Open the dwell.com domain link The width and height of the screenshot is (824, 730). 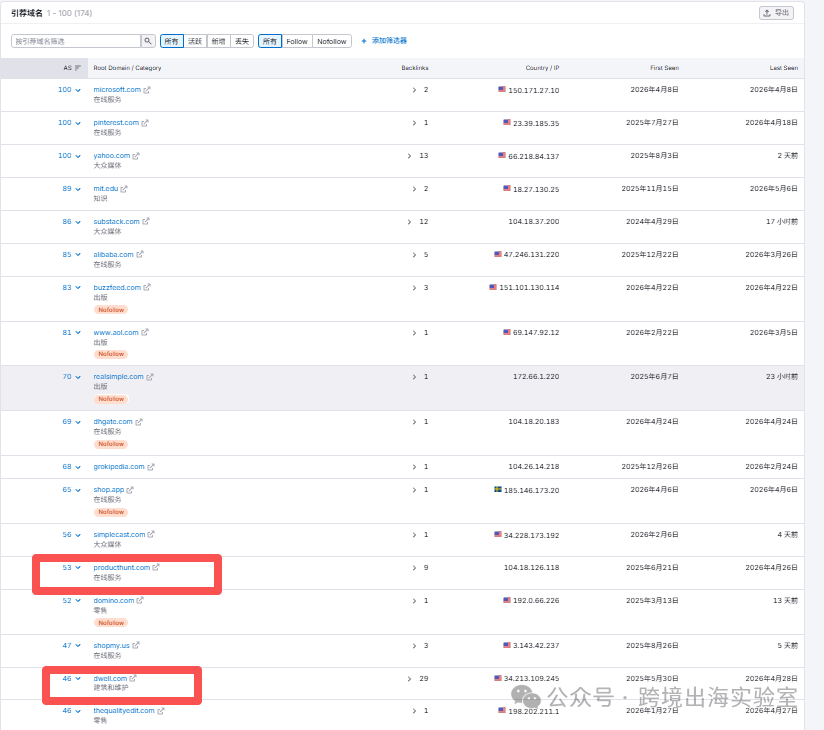point(110,678)
